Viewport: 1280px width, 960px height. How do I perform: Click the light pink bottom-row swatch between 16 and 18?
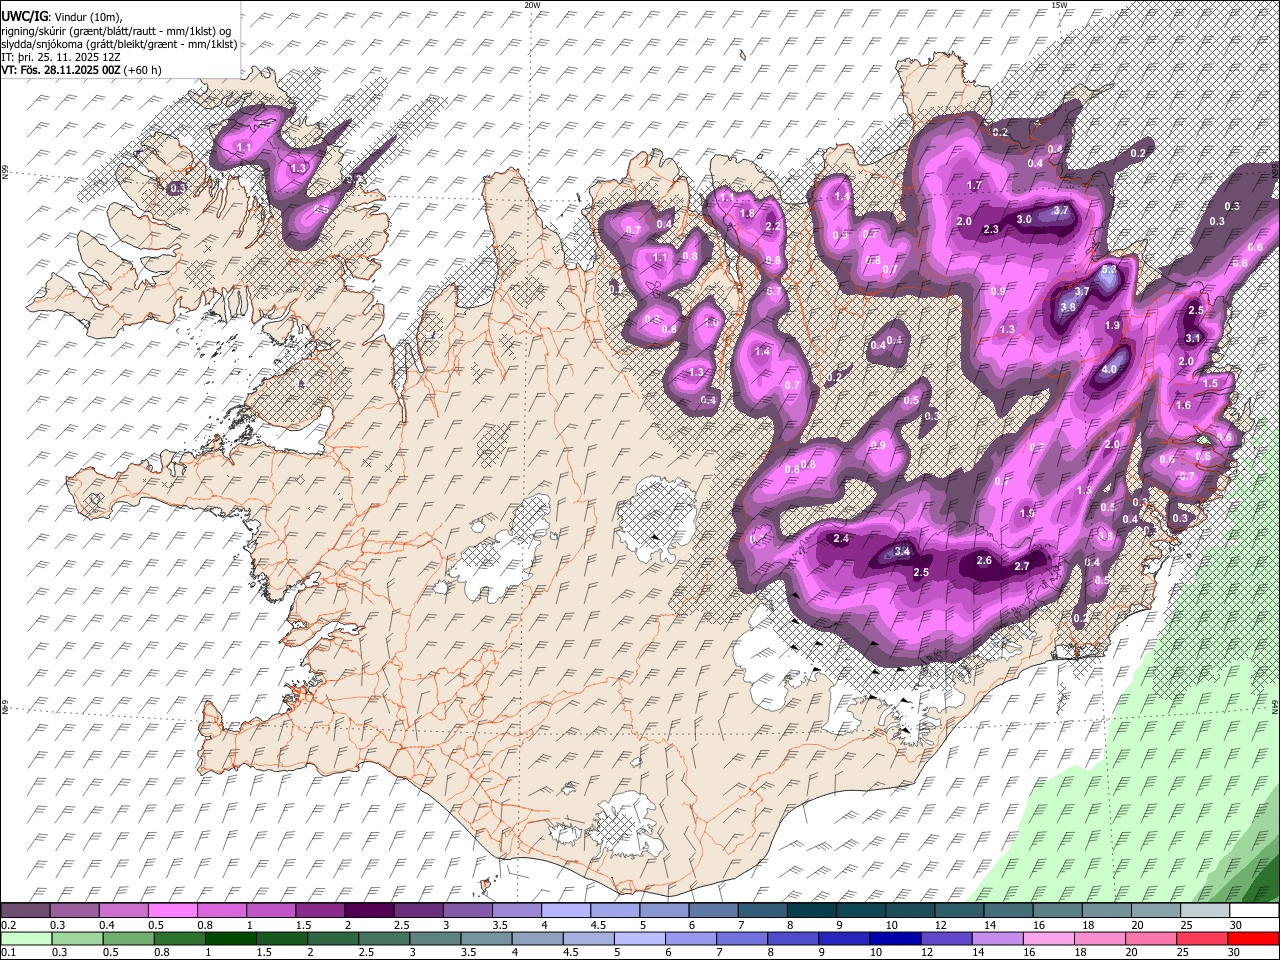pos(1049,939)
